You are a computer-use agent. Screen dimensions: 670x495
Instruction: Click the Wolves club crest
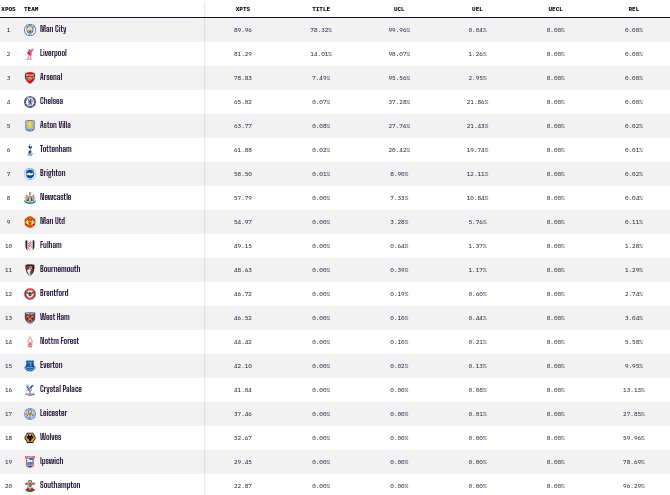click(30, 438)
